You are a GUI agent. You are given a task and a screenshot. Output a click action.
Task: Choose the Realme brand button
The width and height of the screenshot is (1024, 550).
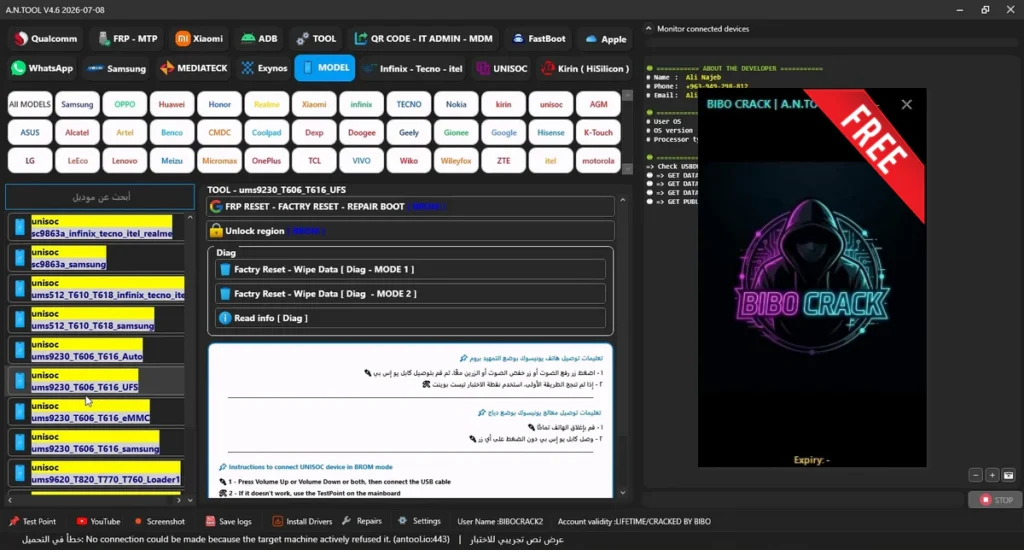266,105
